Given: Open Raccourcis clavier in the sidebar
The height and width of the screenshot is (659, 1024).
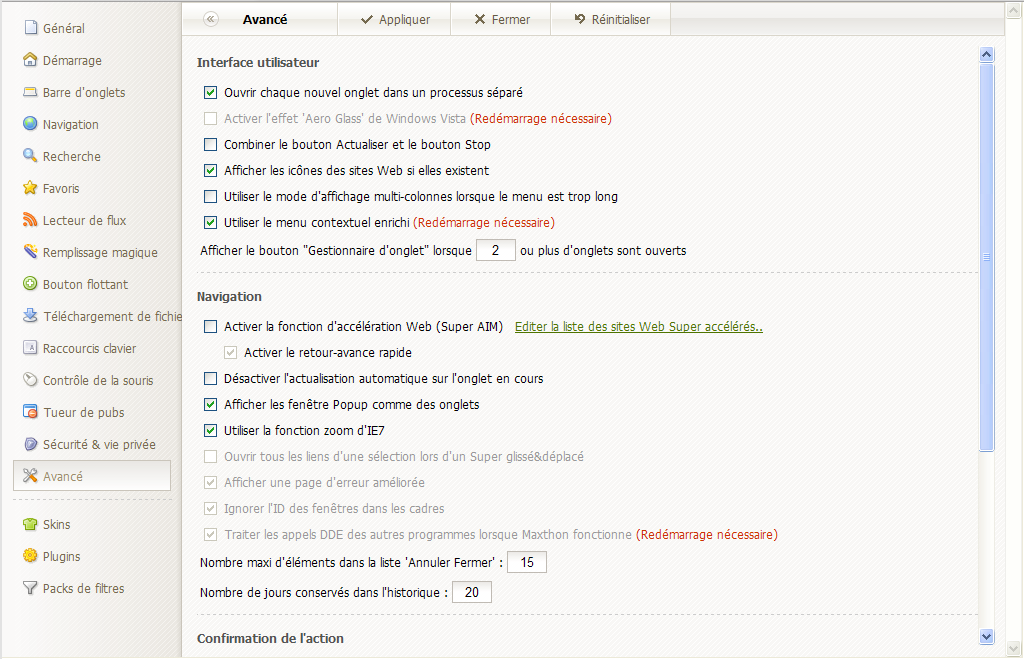Looking at the screenshot, I should pyautogui.click(x=89, y=349).
